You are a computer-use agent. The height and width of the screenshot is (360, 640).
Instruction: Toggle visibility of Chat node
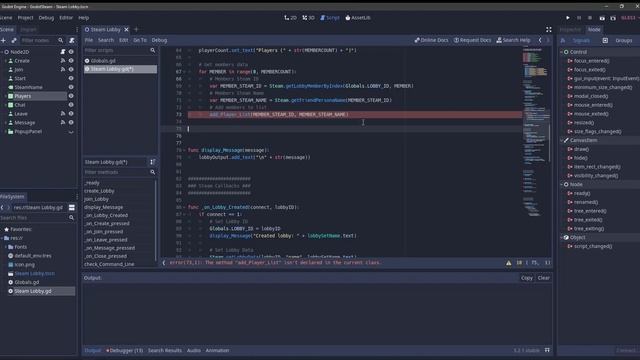(71, 105)
